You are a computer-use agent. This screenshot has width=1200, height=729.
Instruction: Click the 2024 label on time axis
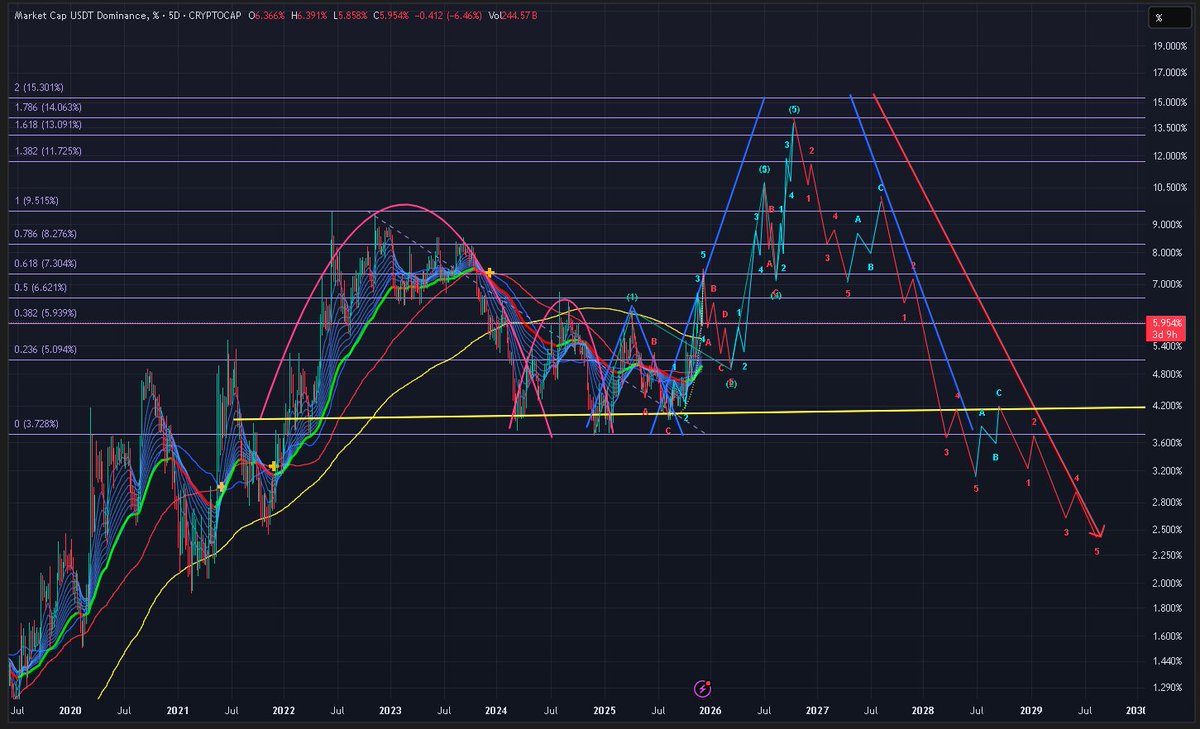(496, 710)
